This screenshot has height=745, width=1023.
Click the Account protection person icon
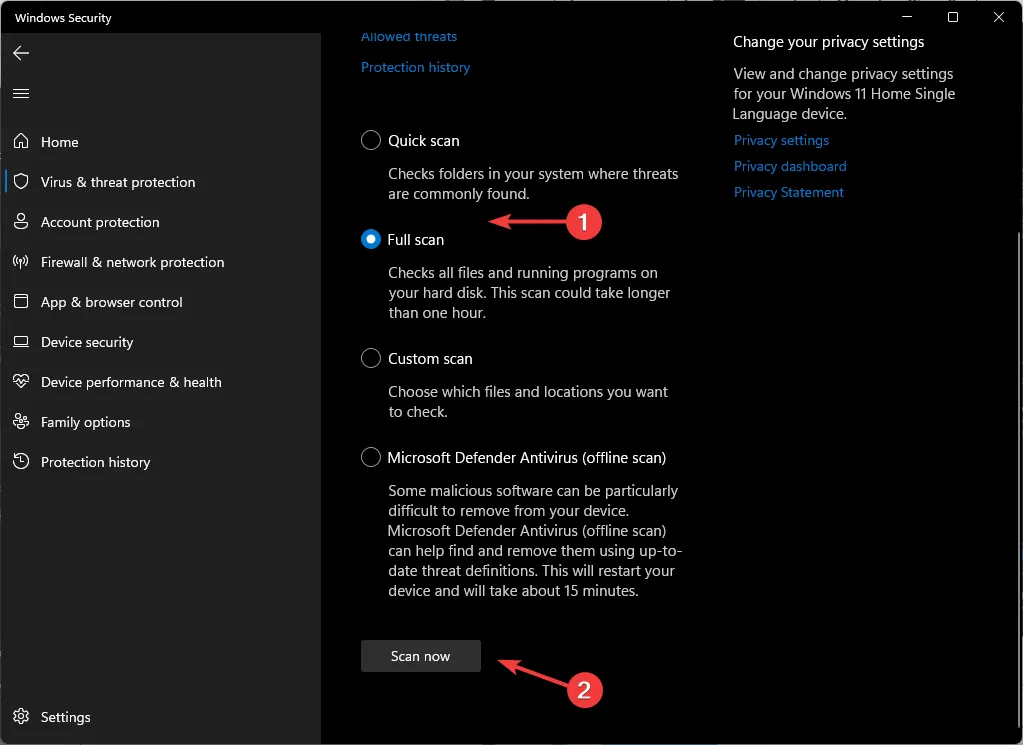[21, 221]
